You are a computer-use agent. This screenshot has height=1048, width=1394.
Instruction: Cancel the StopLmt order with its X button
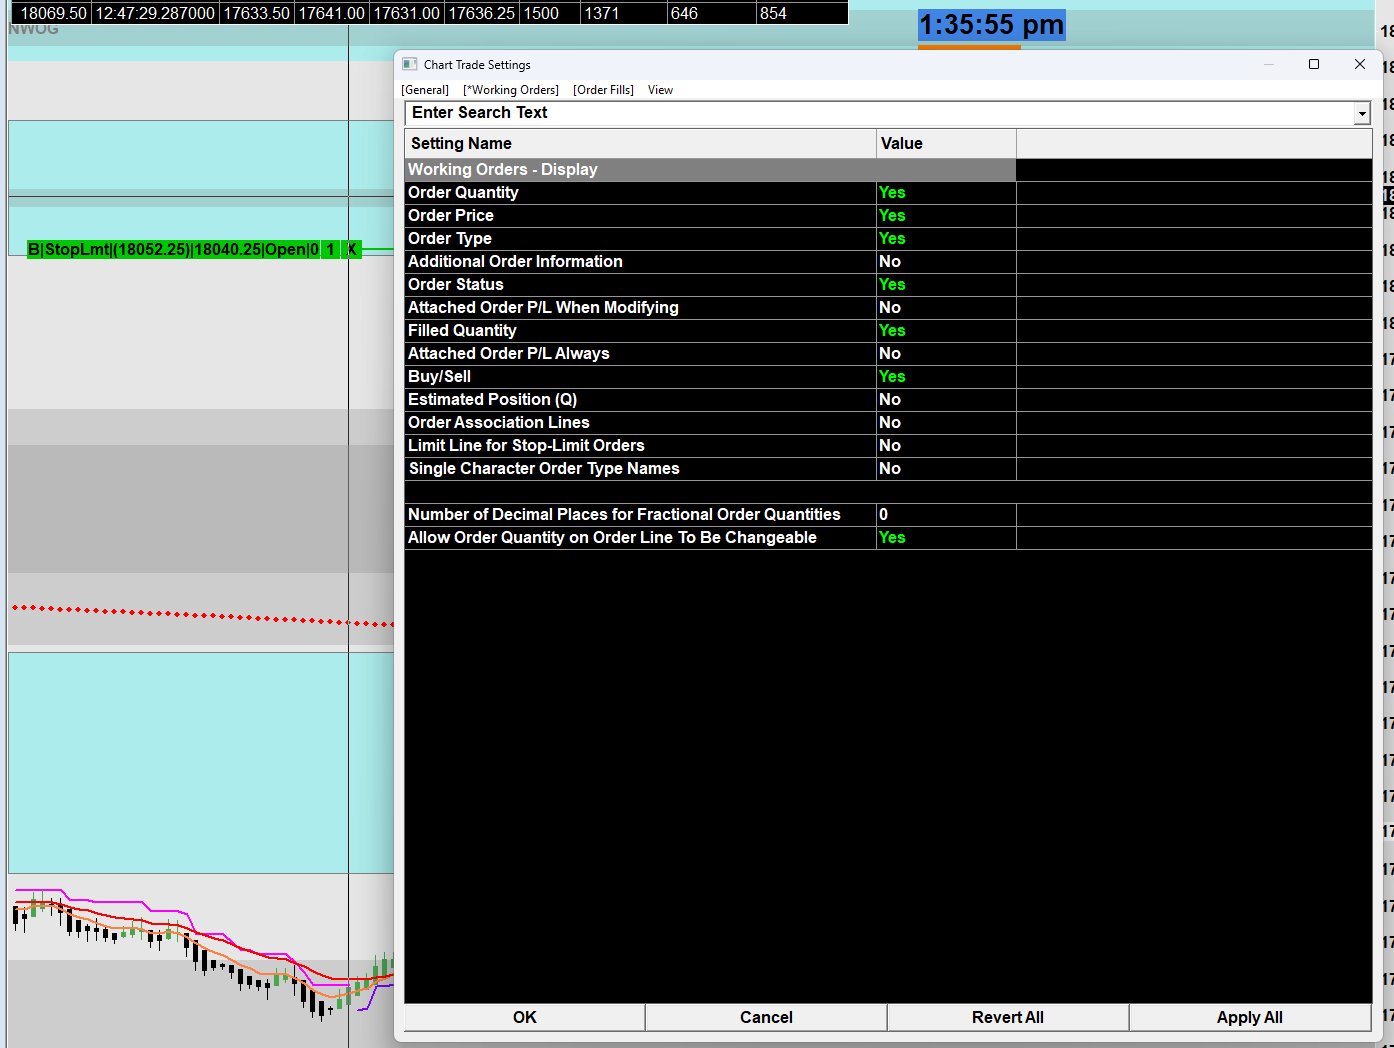(352, 249)
